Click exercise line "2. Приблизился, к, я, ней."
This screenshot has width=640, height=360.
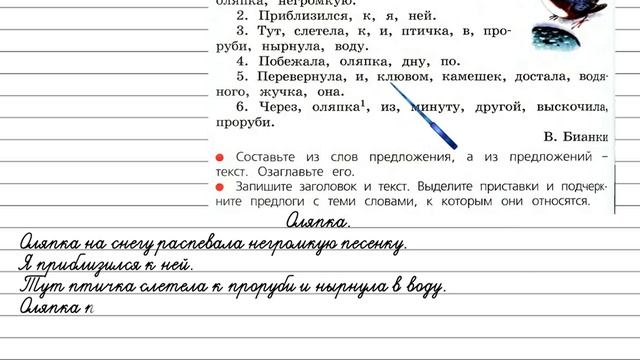(336, 16)
